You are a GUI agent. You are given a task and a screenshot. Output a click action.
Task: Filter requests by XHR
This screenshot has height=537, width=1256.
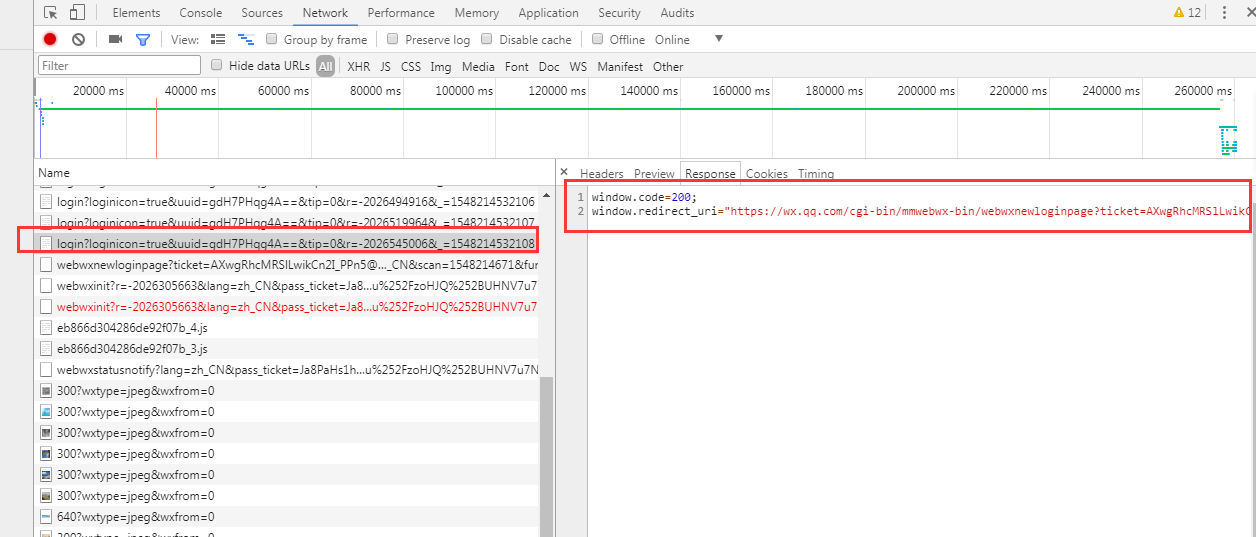point(358,66)
